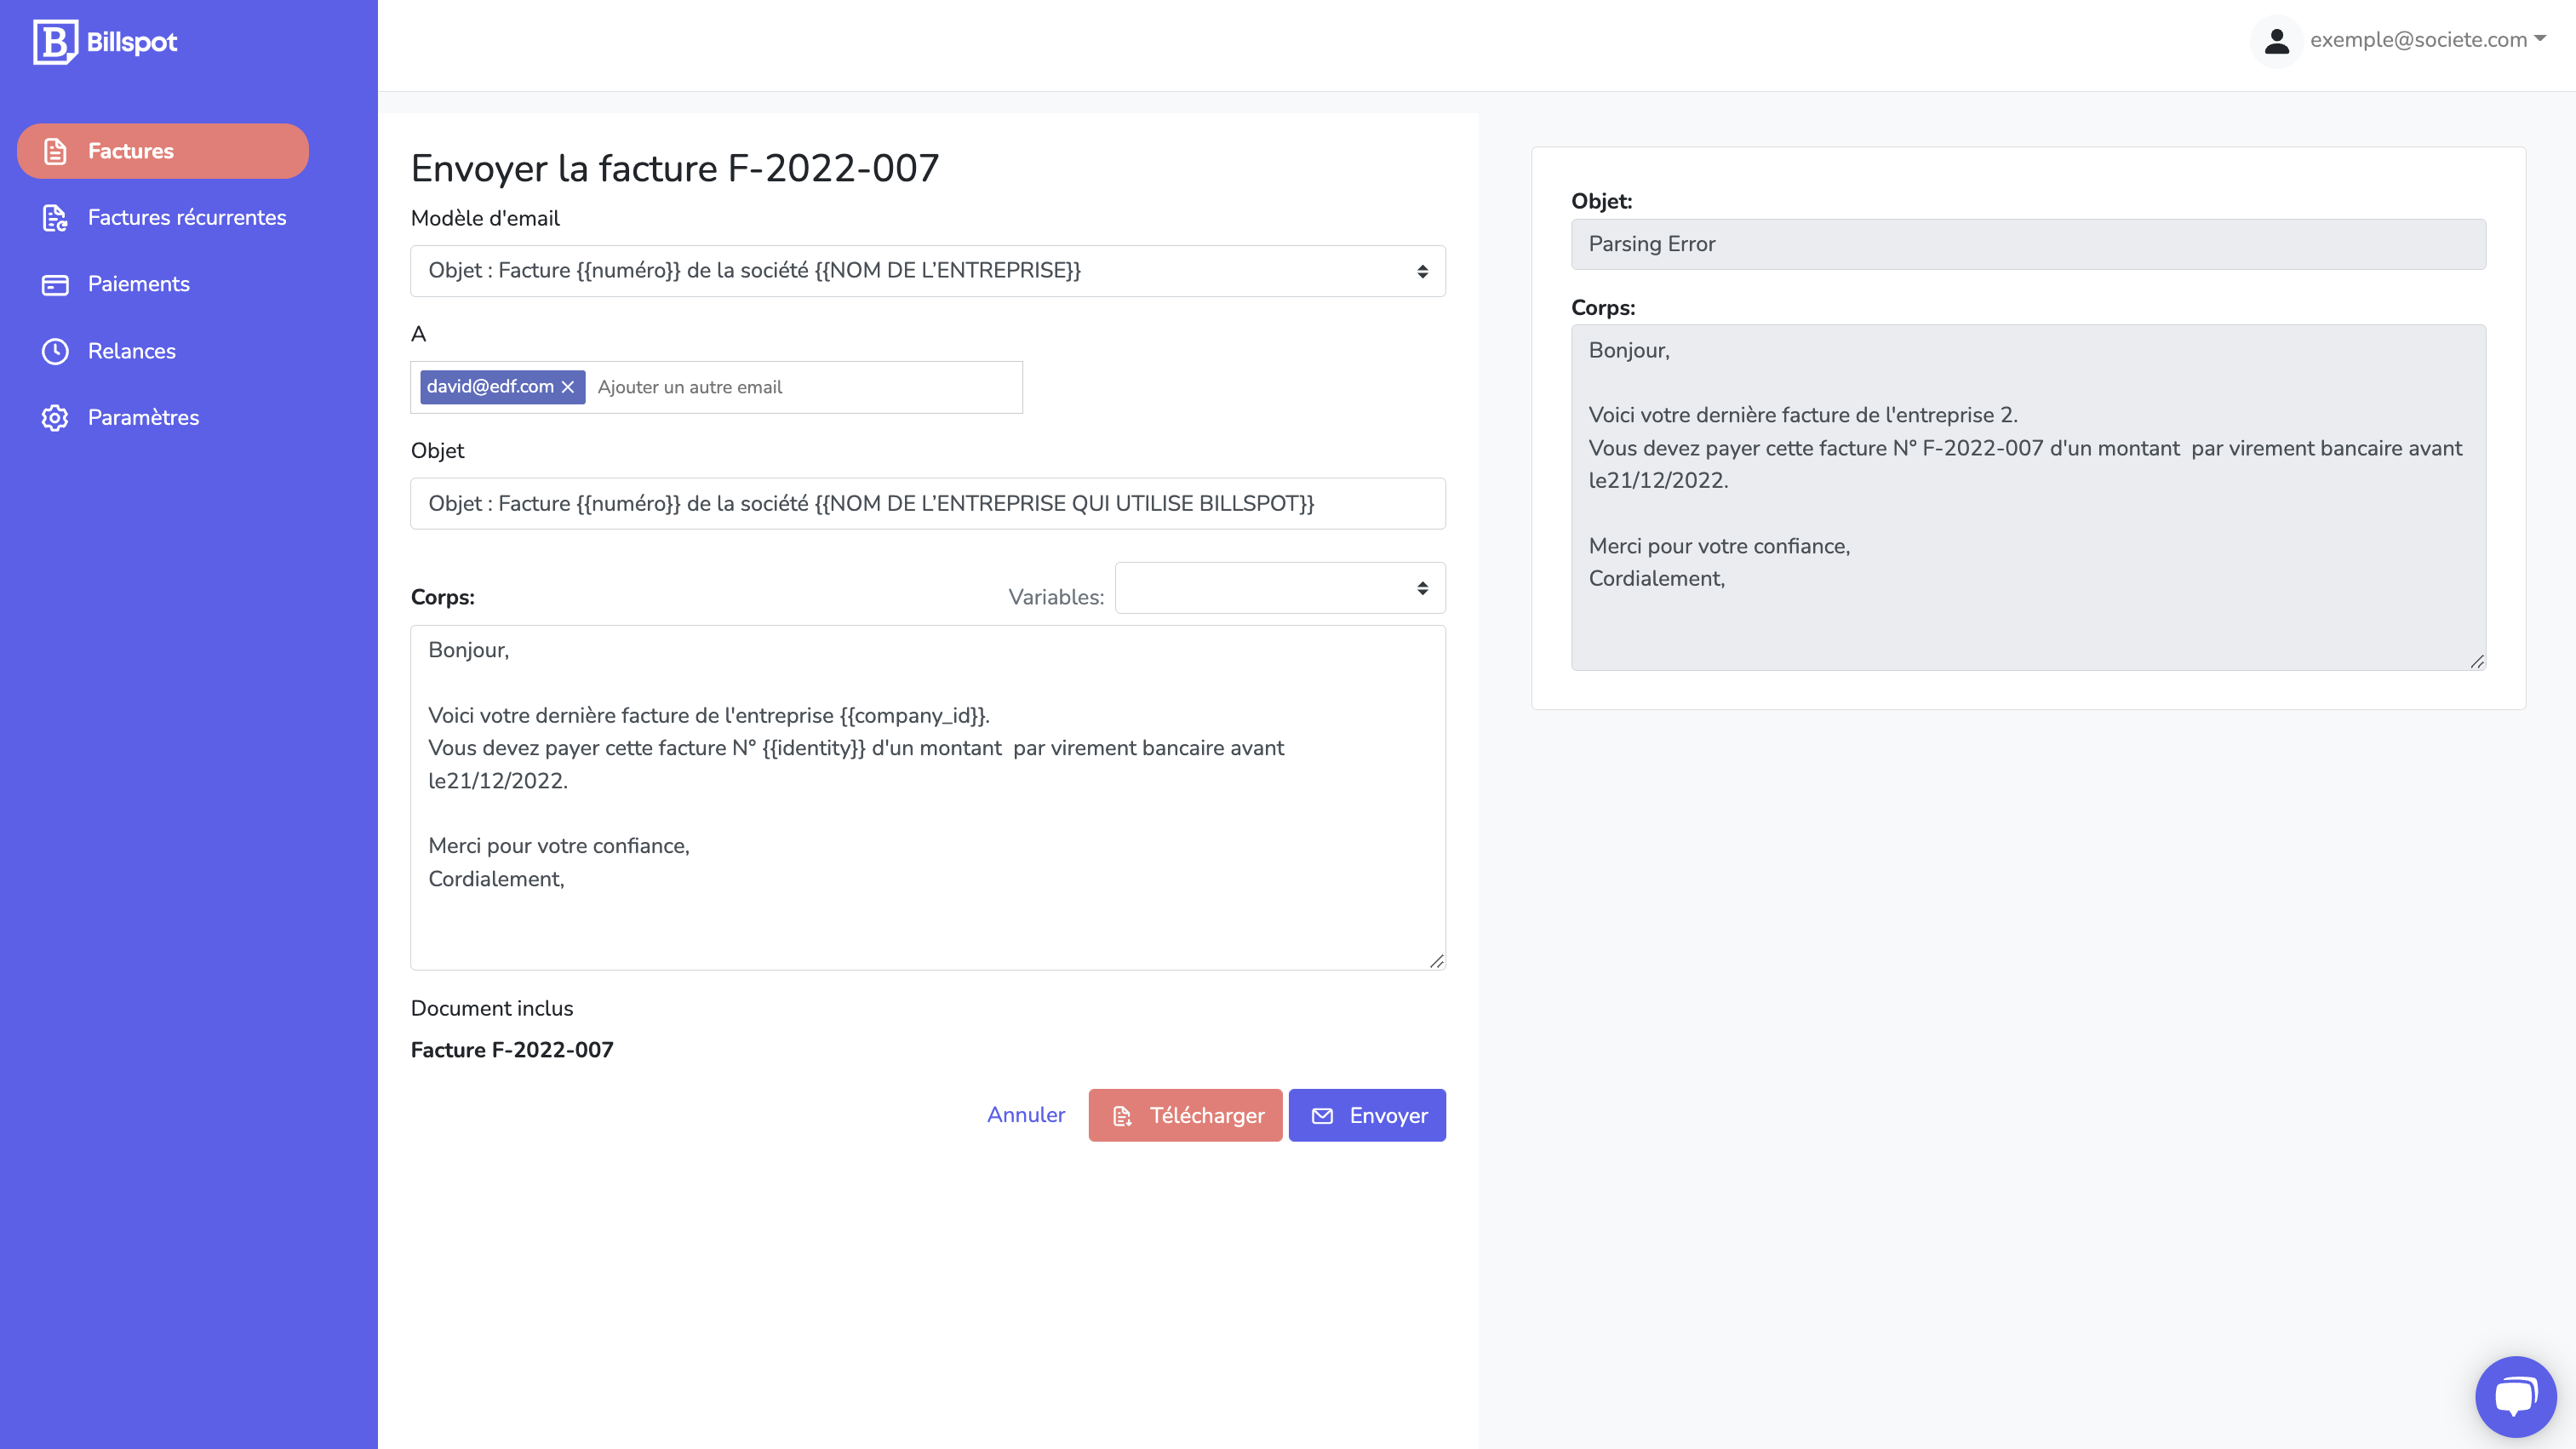Click the Paramètres gear icon
2576x1449 pixels.
click(x=55, y=418)
